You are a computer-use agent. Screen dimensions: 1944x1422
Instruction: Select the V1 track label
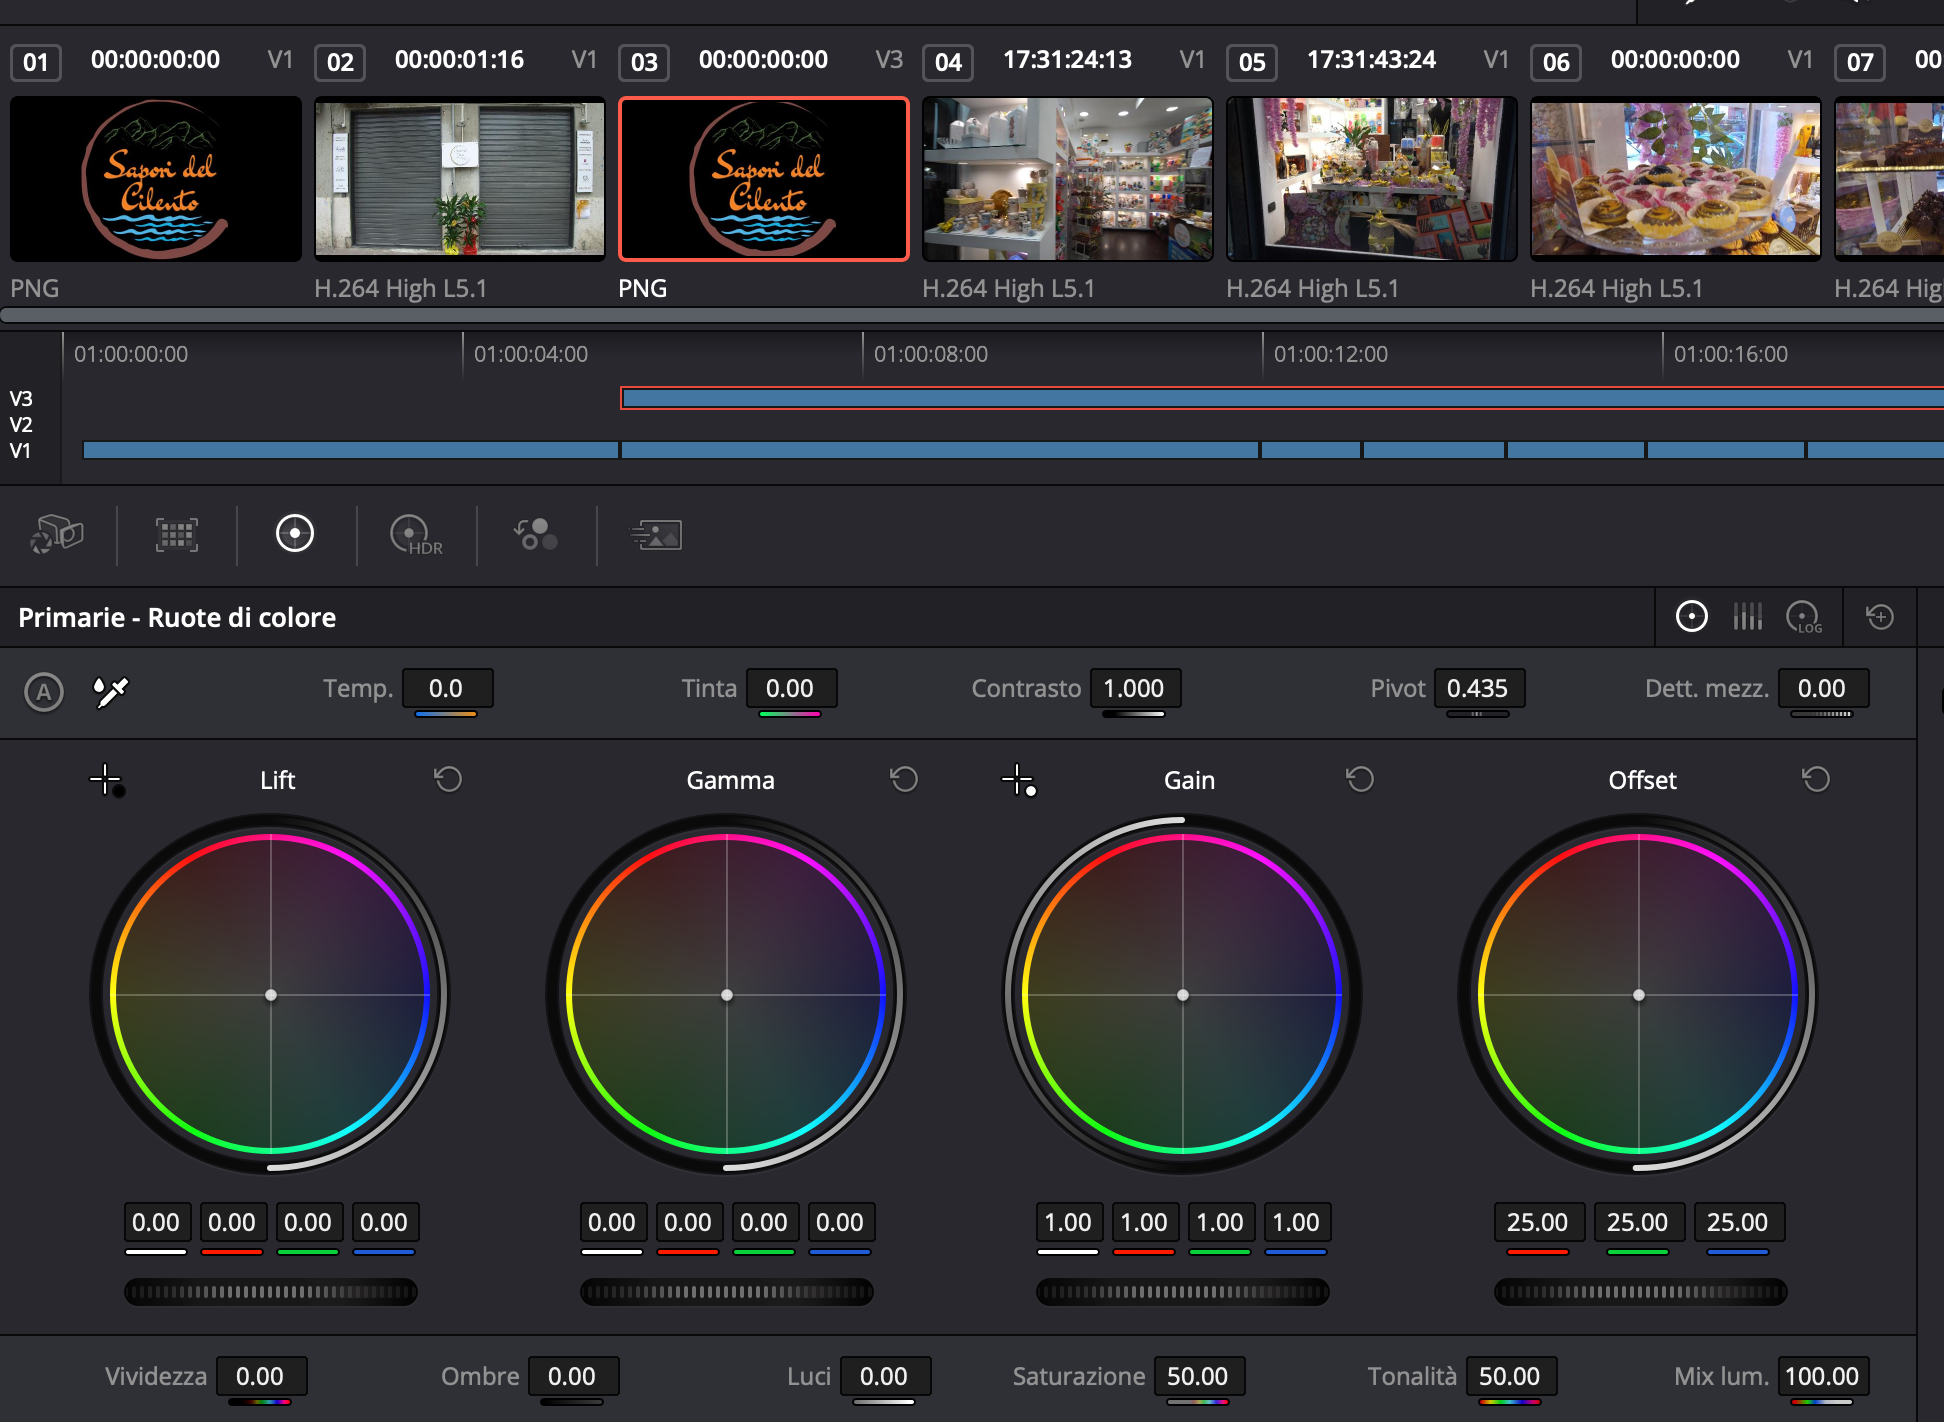point(21,450)
